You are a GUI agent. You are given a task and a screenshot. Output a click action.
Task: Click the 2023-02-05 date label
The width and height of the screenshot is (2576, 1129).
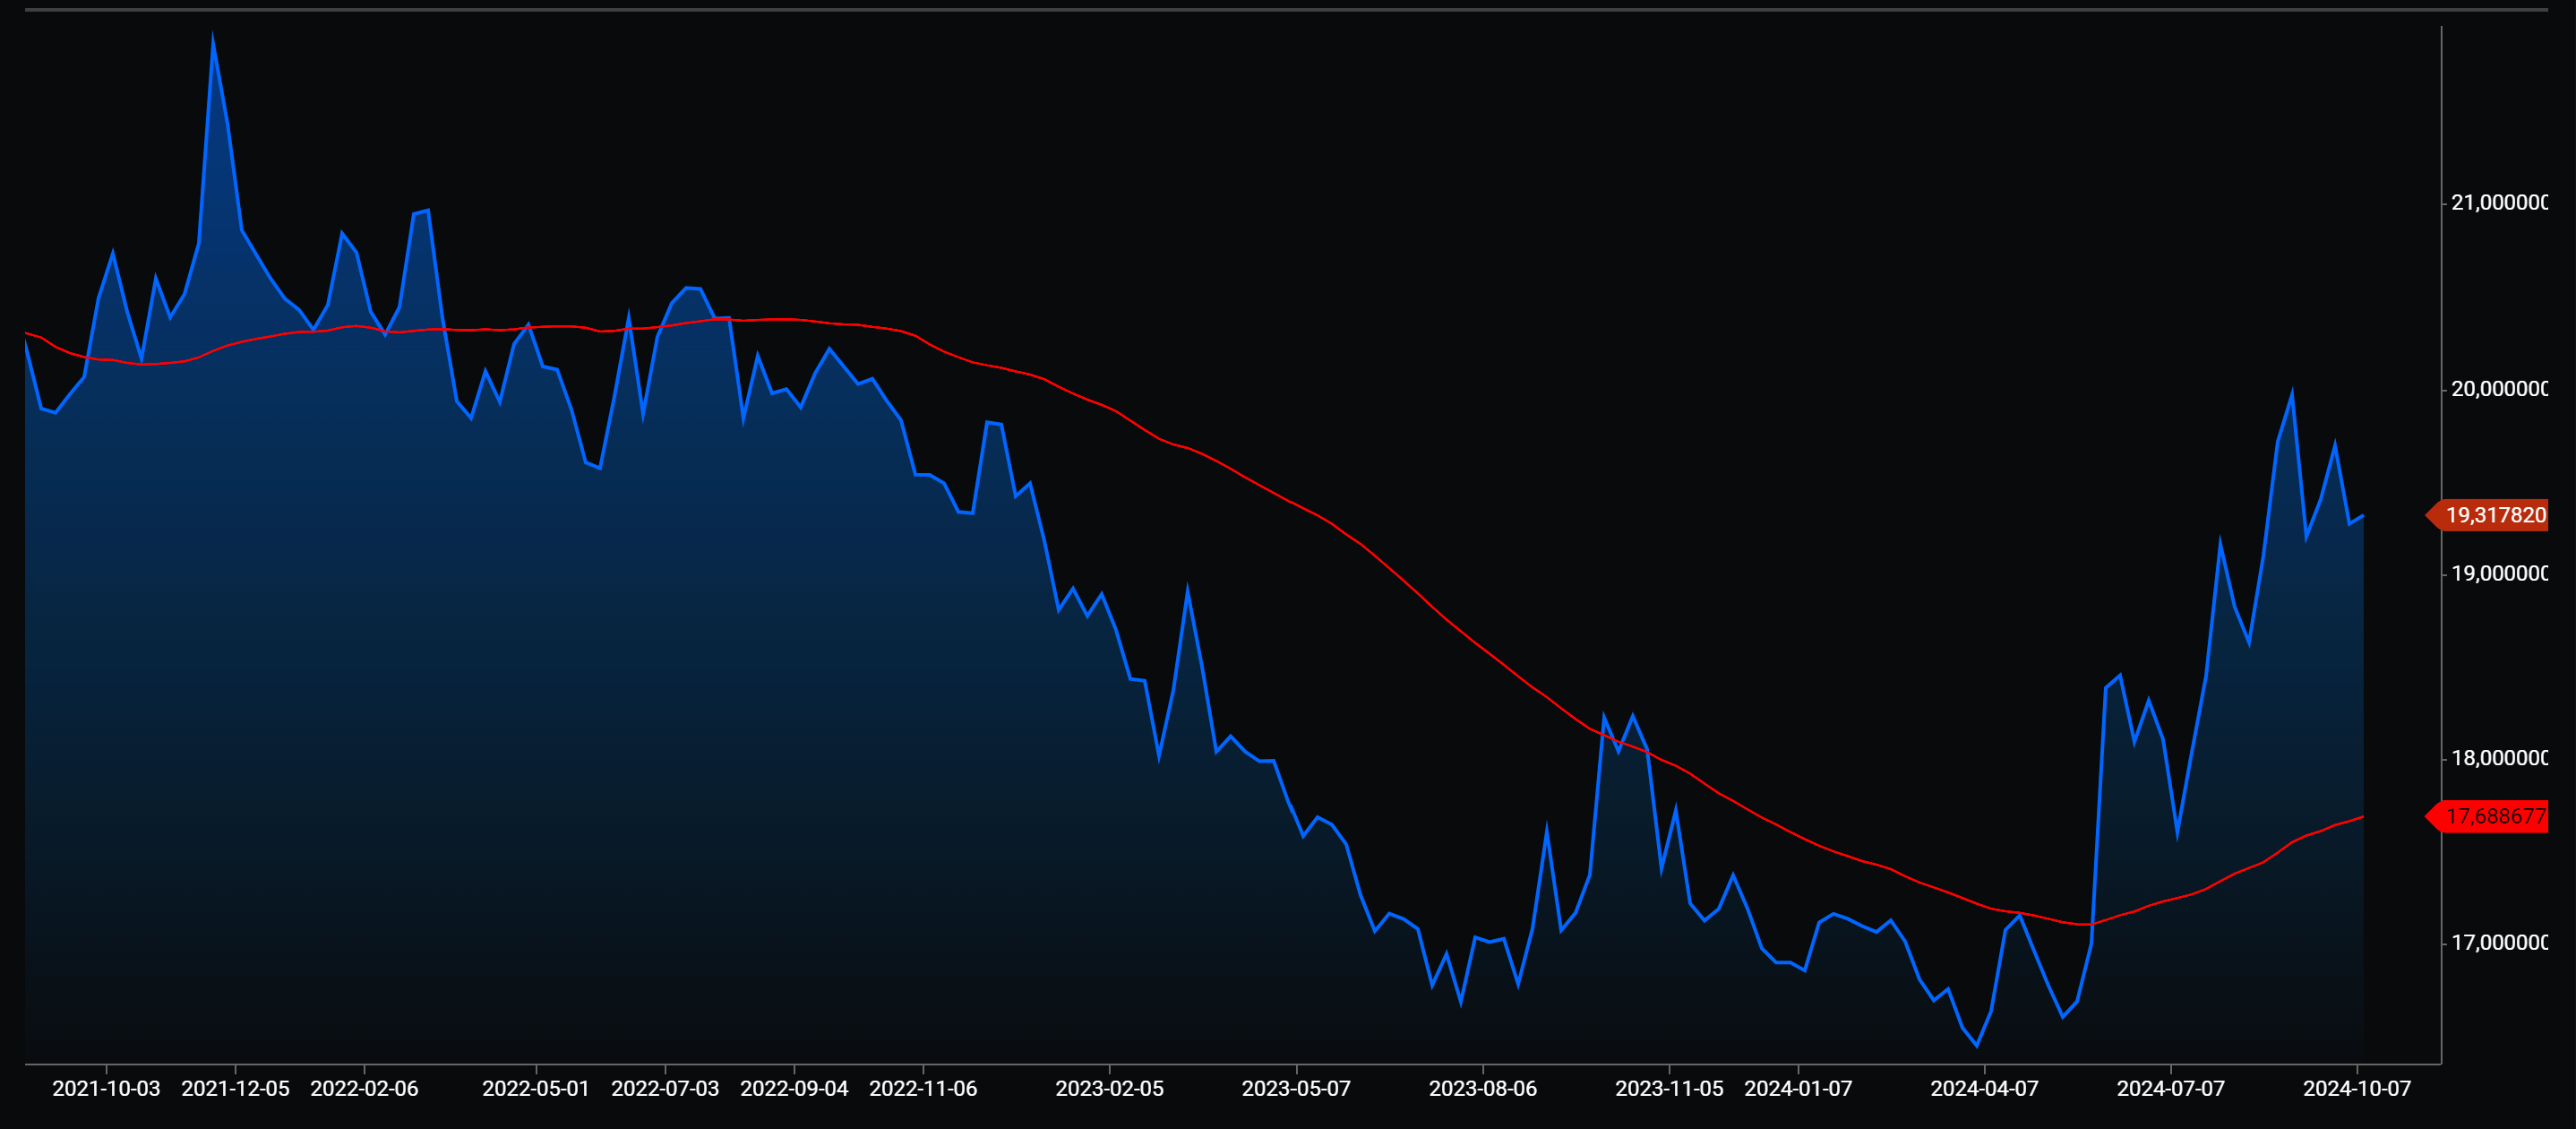coord(1109,1088)
